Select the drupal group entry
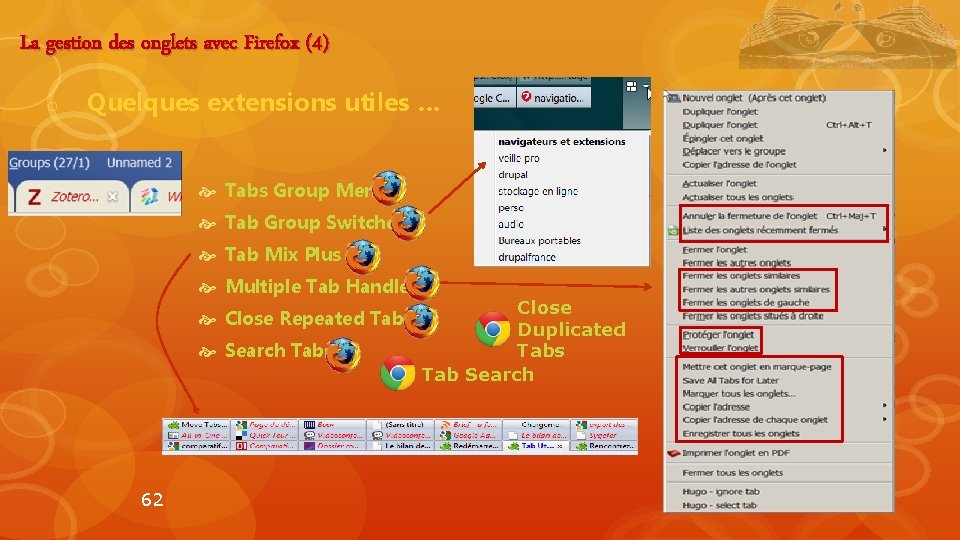 [512, 174]
